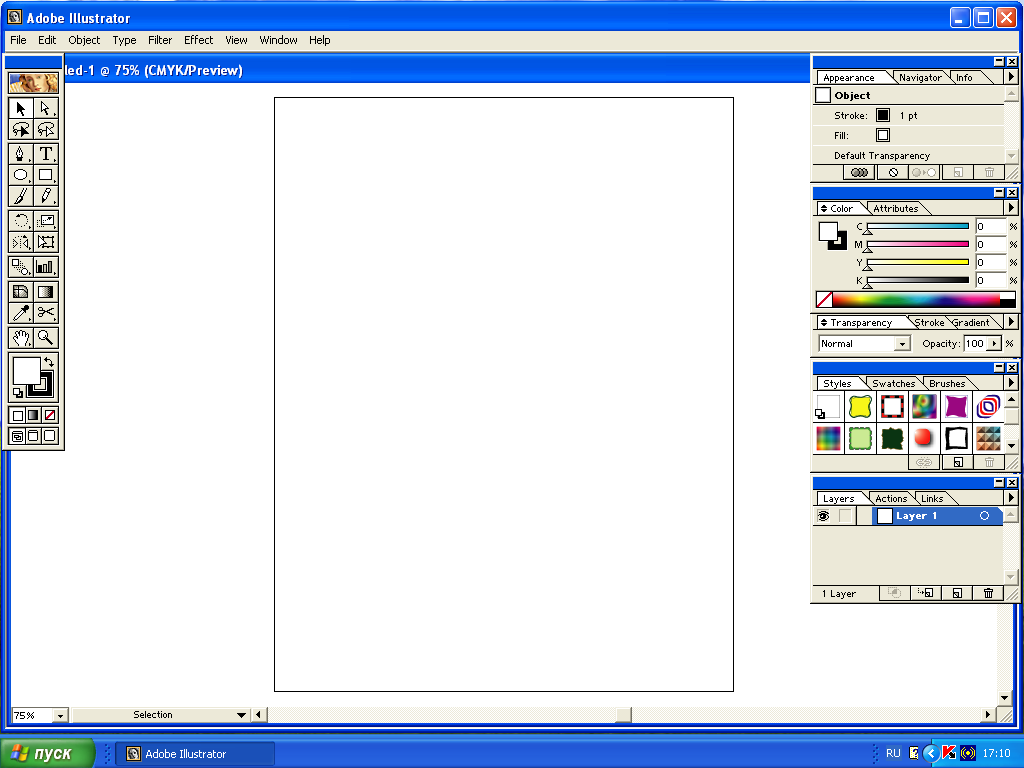
Task: Click the Cyan slider track
Action: click(918, 227)
